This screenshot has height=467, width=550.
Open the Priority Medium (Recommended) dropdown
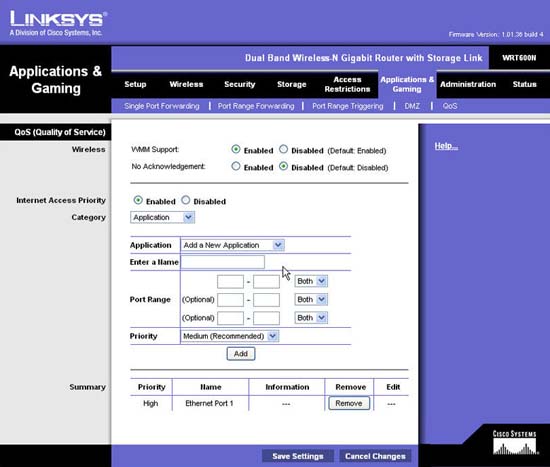pyautogui.click(x=230, y=336)
